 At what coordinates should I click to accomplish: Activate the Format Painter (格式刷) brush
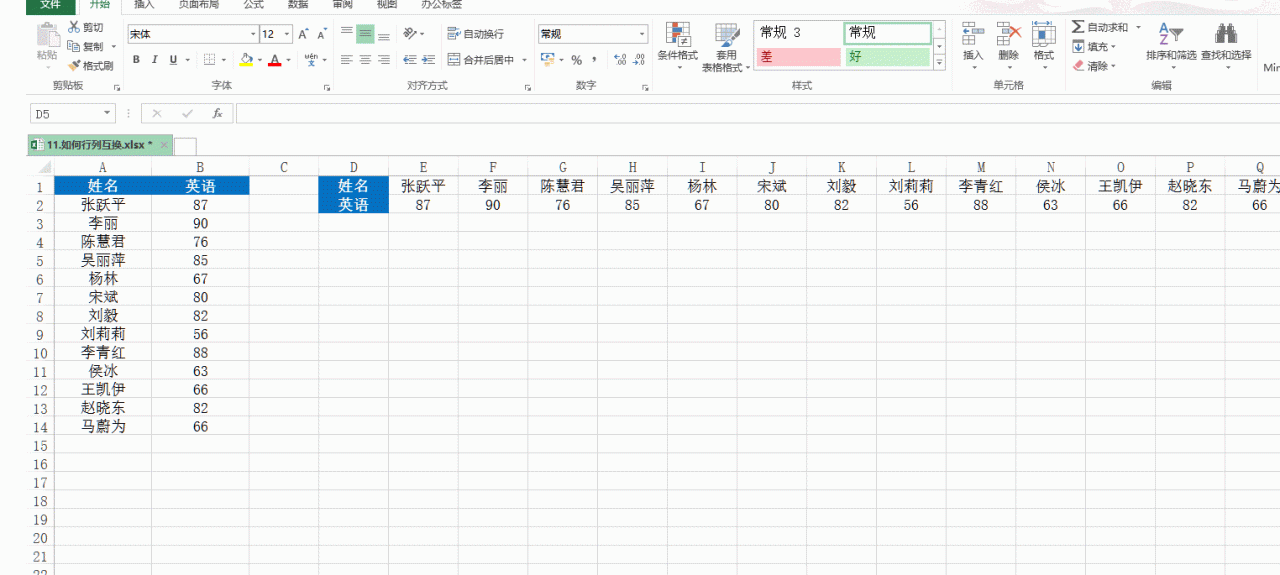pyautogui.click(x=90, y=66)
